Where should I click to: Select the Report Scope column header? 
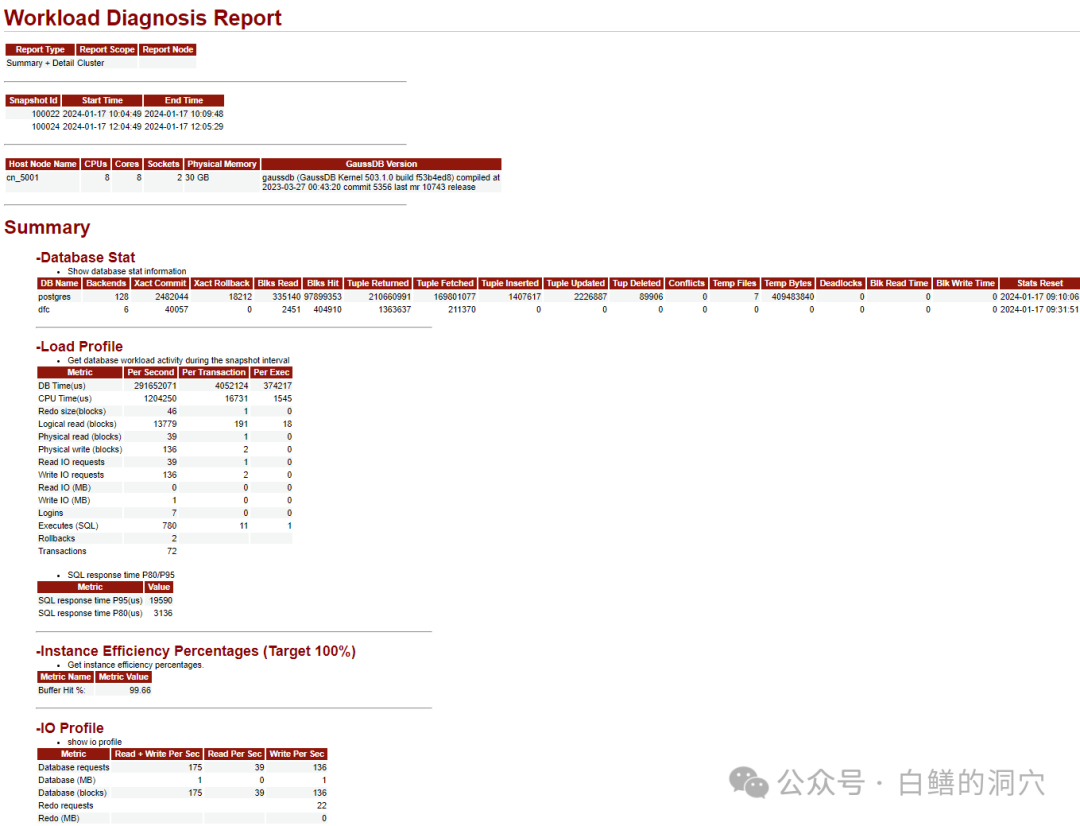pos(107,50)
